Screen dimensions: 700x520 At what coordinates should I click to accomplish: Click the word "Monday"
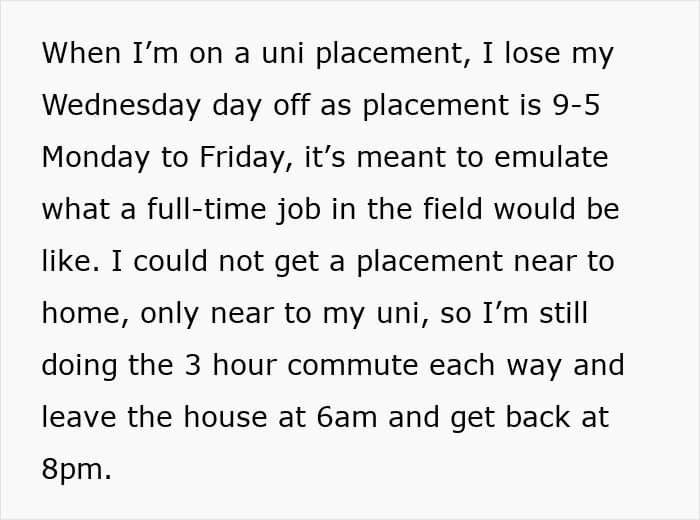[x=95, y=158]
